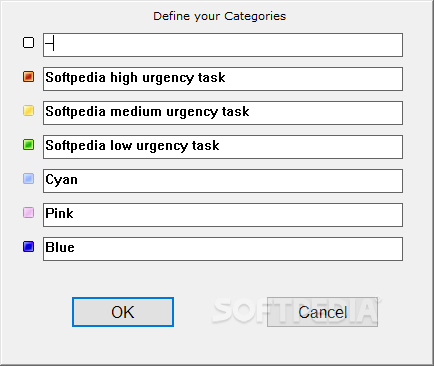Place cursor after the word 'Cyan'
Viewport: 434px width, 366px height.
tap(78, 179)
